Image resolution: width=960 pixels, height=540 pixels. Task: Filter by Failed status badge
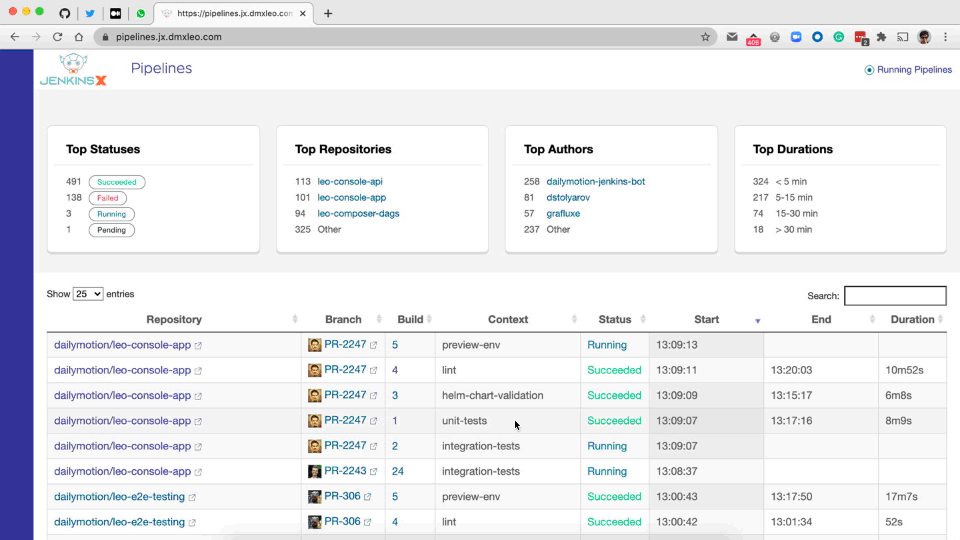tap(108, 198)
